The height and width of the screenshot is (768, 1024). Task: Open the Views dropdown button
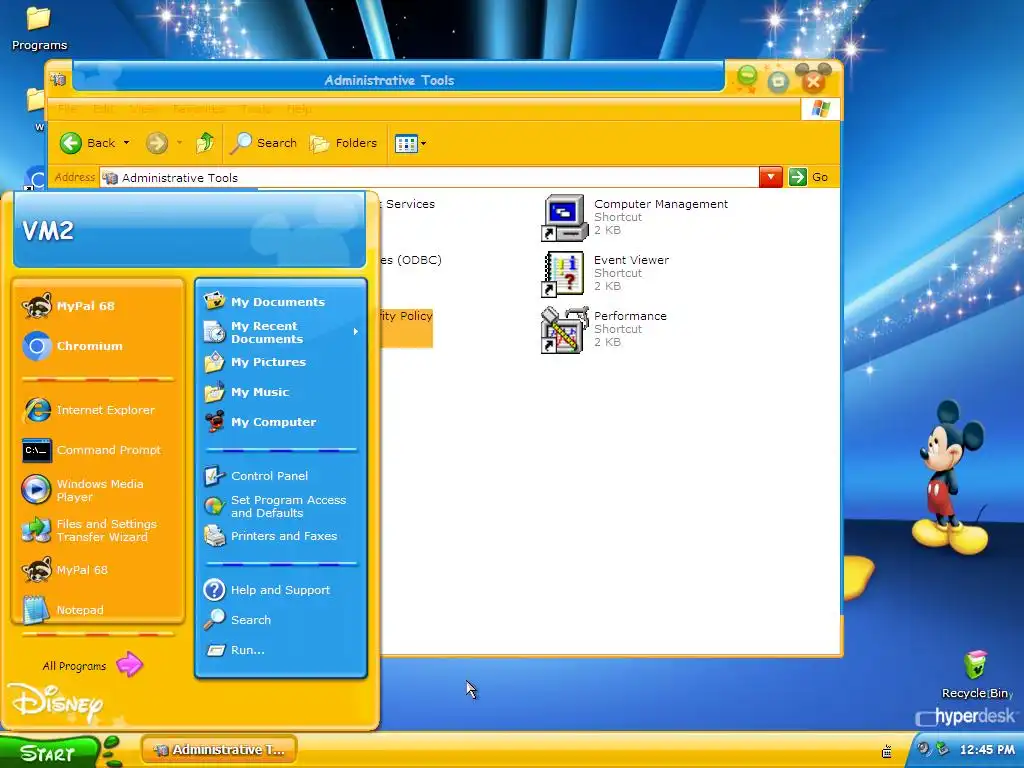(x=410, y=143)
